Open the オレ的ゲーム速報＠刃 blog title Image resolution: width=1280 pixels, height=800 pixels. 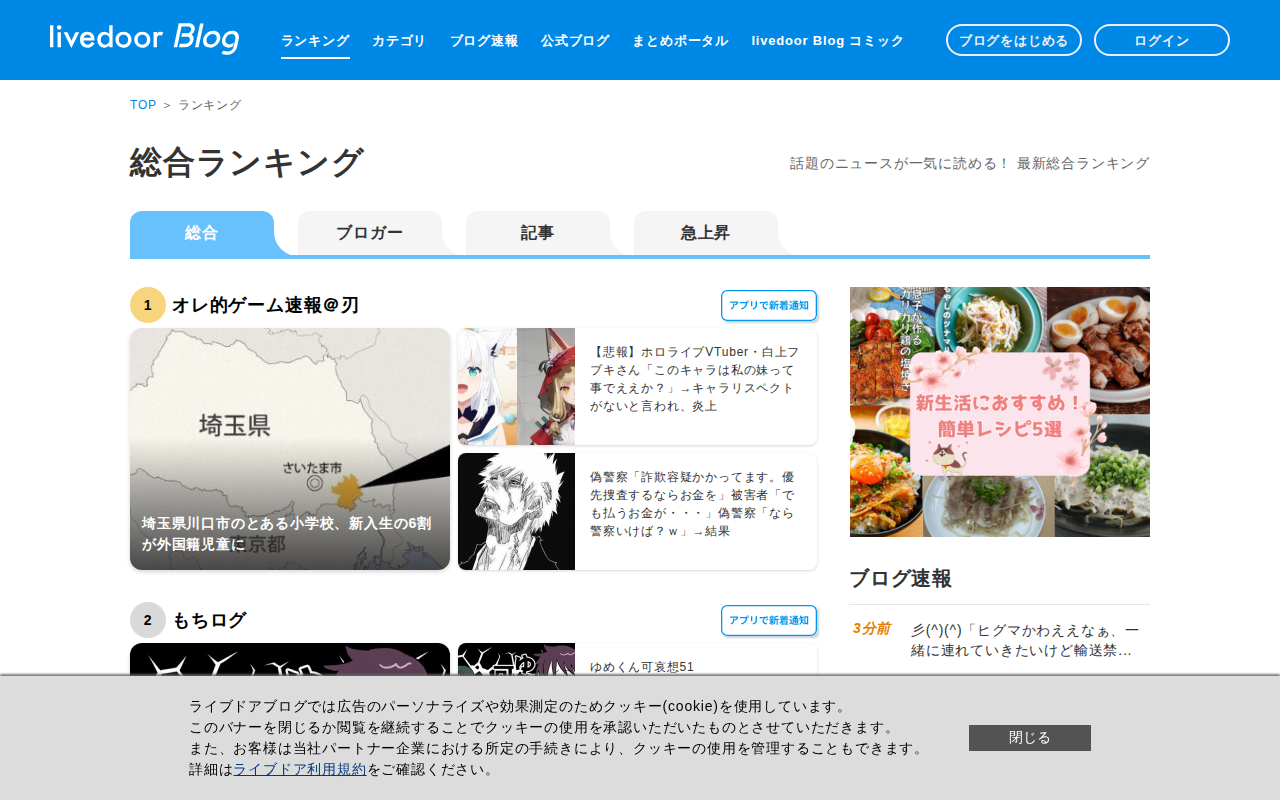[265, 305]
